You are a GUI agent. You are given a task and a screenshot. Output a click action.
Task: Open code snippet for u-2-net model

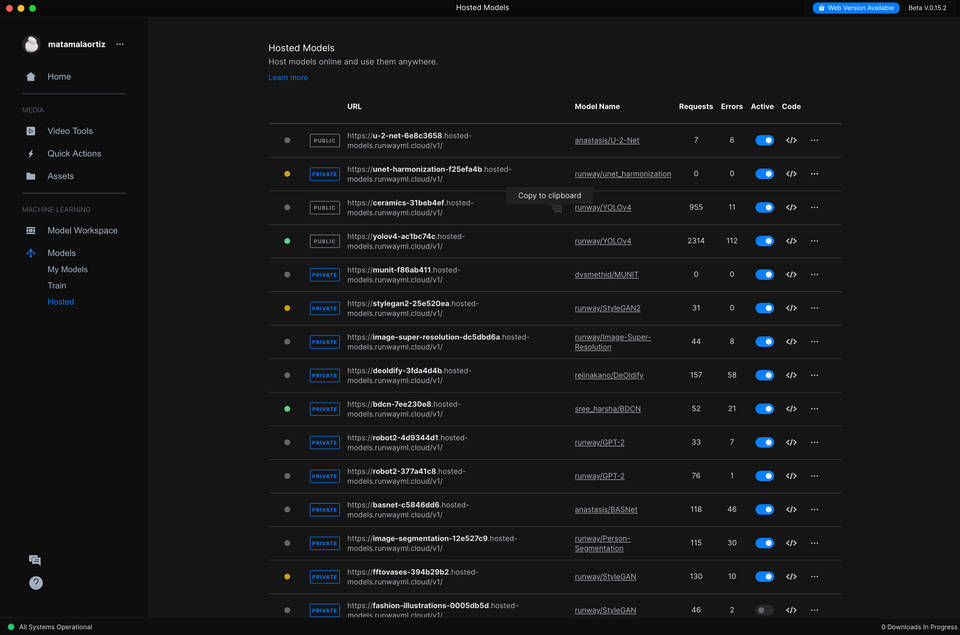[791, 140]
